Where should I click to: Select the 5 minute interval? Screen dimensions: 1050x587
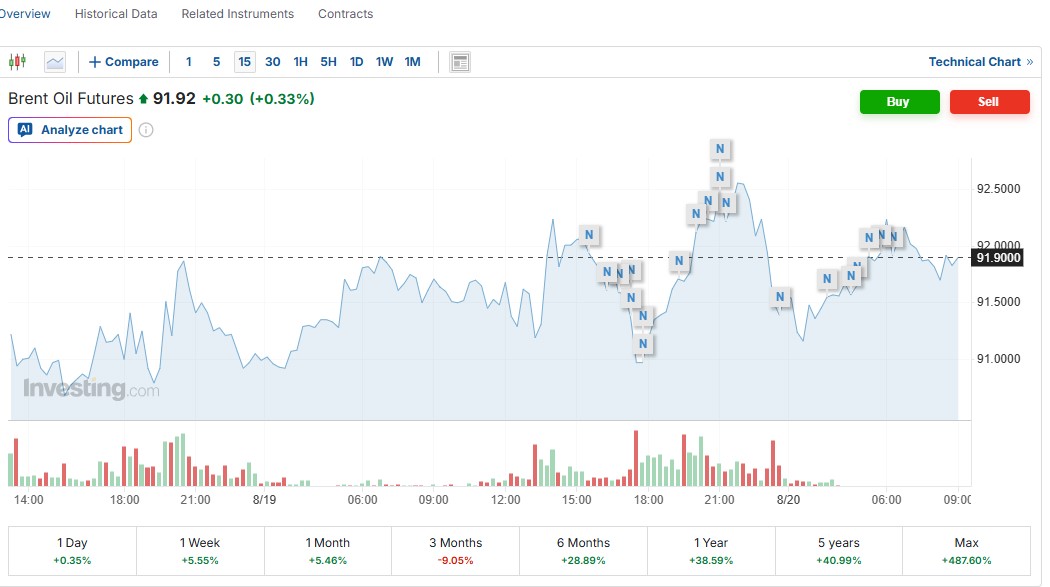[216, 62]
